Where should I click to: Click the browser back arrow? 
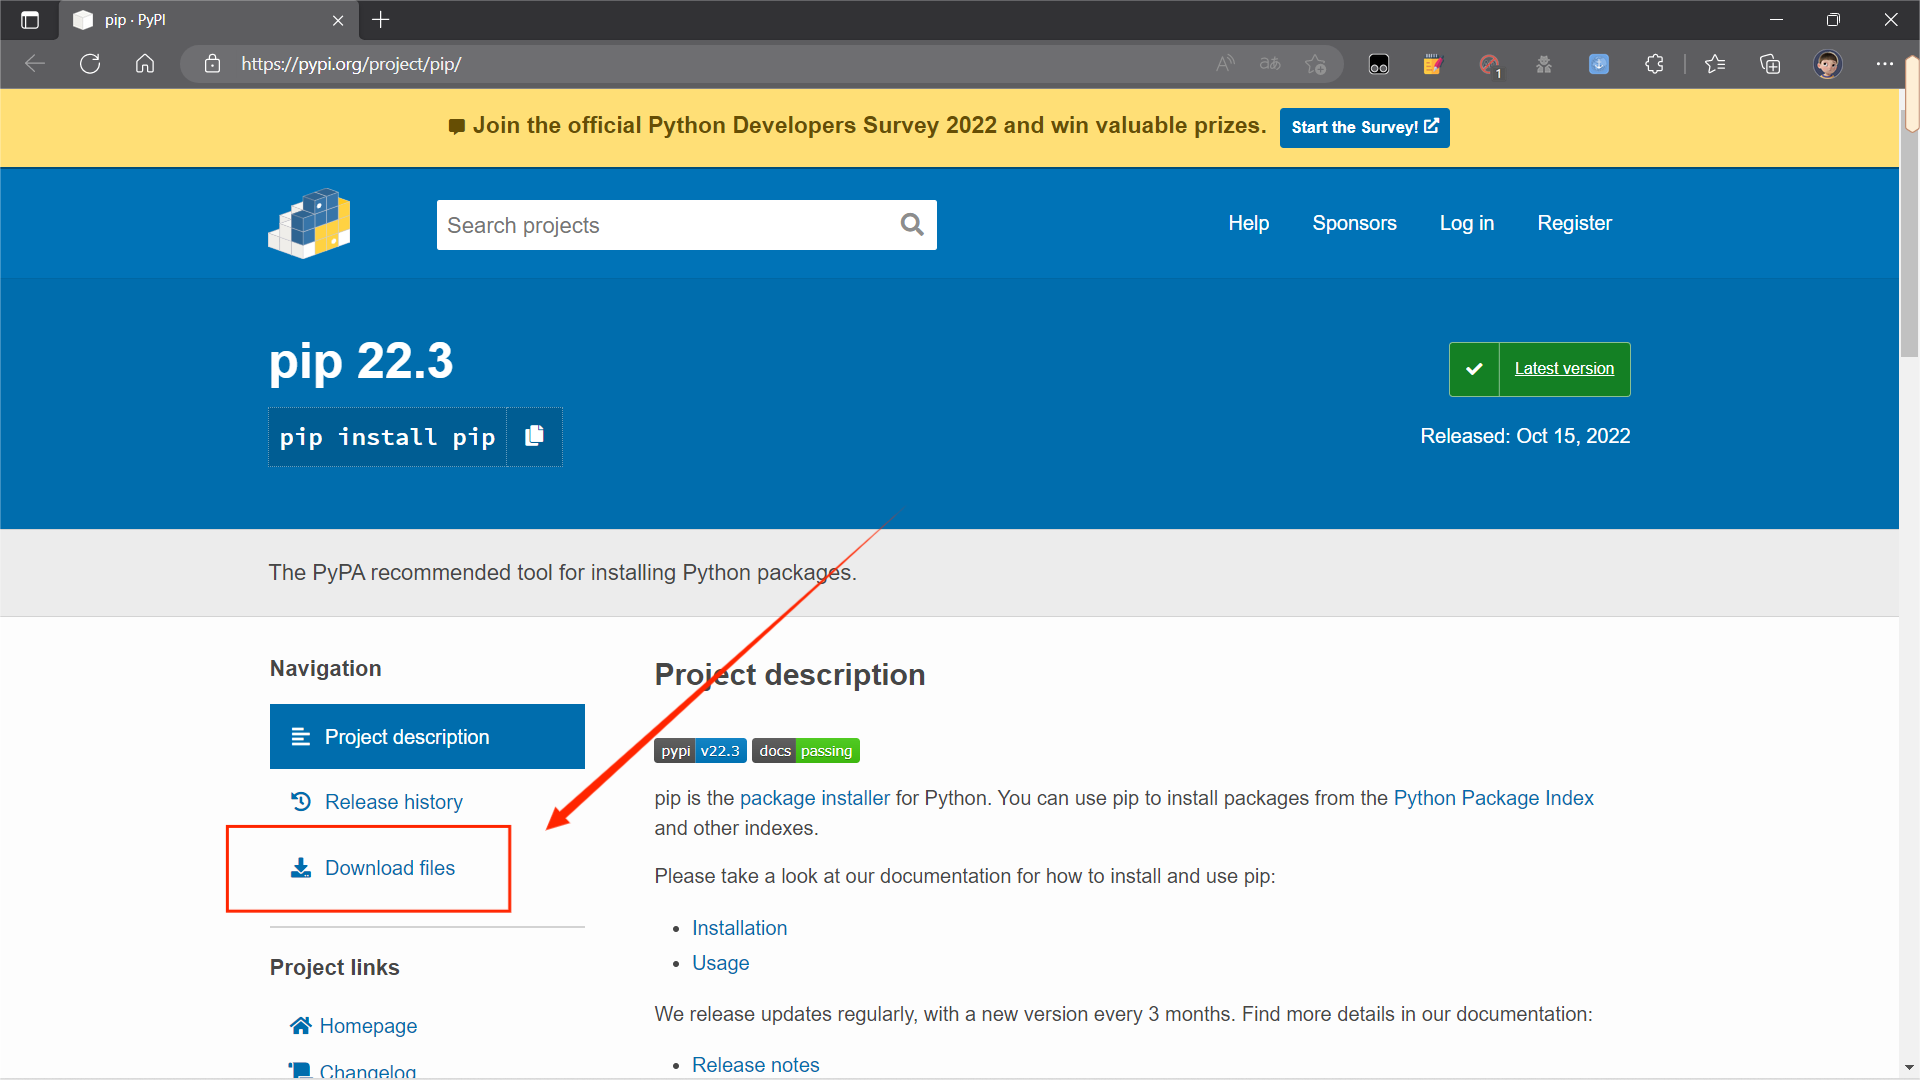pyautogui.click(x=35, y=64)
